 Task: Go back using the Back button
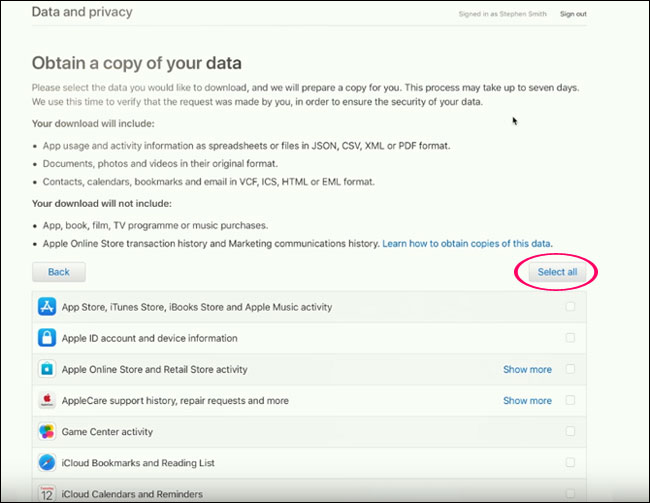[x=59, y=272]
